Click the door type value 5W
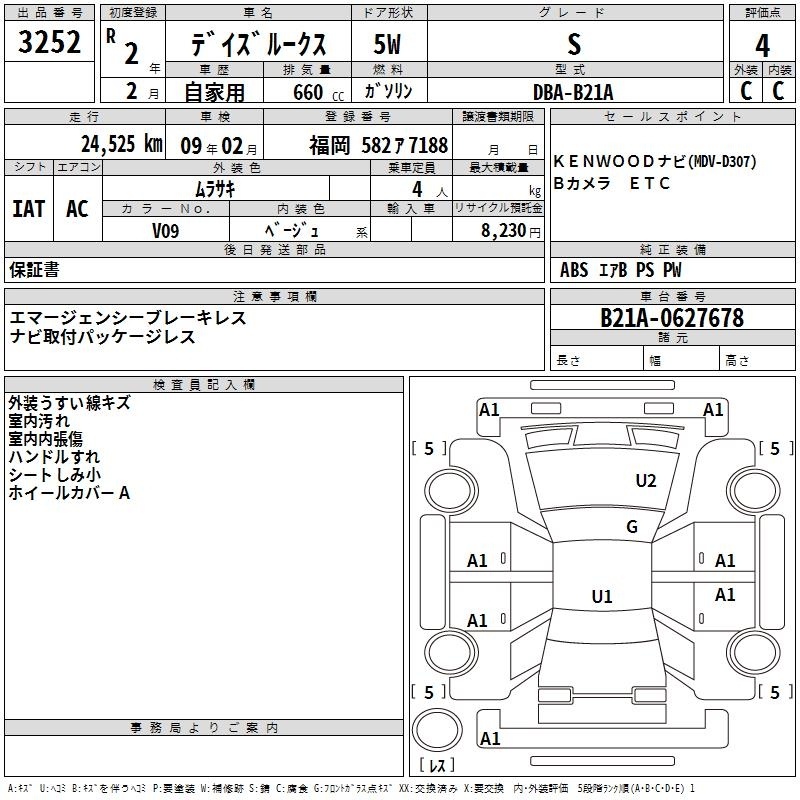Image resolution: width=800 pixels, height=800 pixels. pyautogui.click(x=387, y=44)
